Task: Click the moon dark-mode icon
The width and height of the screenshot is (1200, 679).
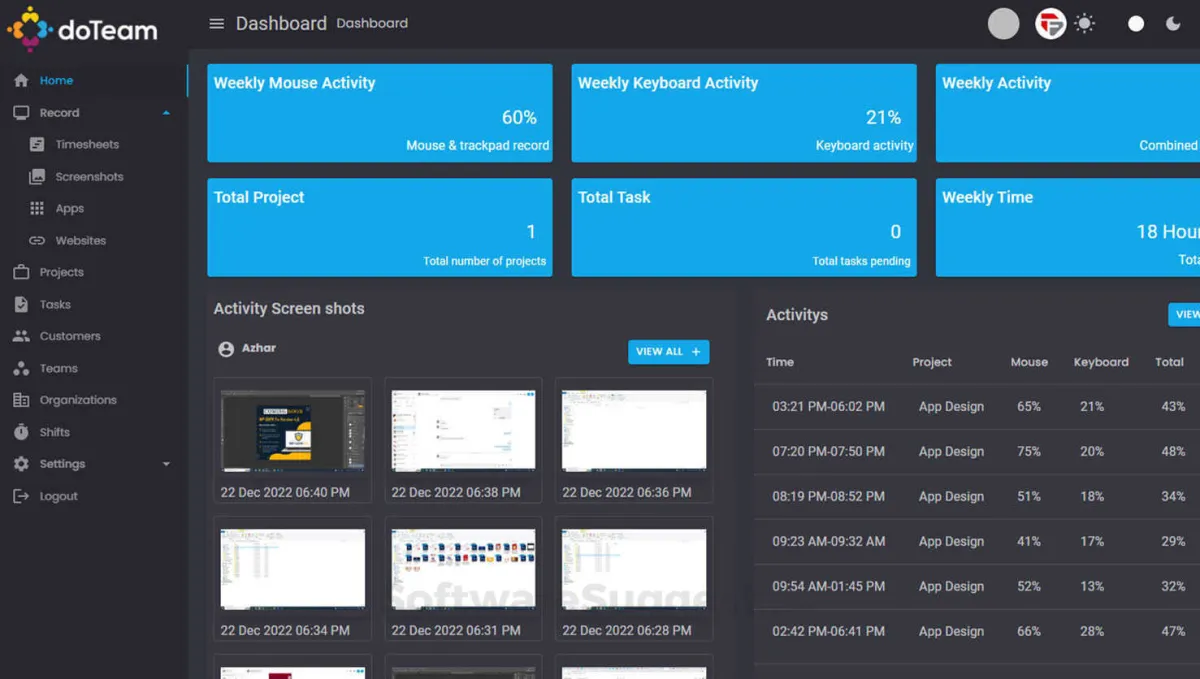Action: (x=1173, y=23)
